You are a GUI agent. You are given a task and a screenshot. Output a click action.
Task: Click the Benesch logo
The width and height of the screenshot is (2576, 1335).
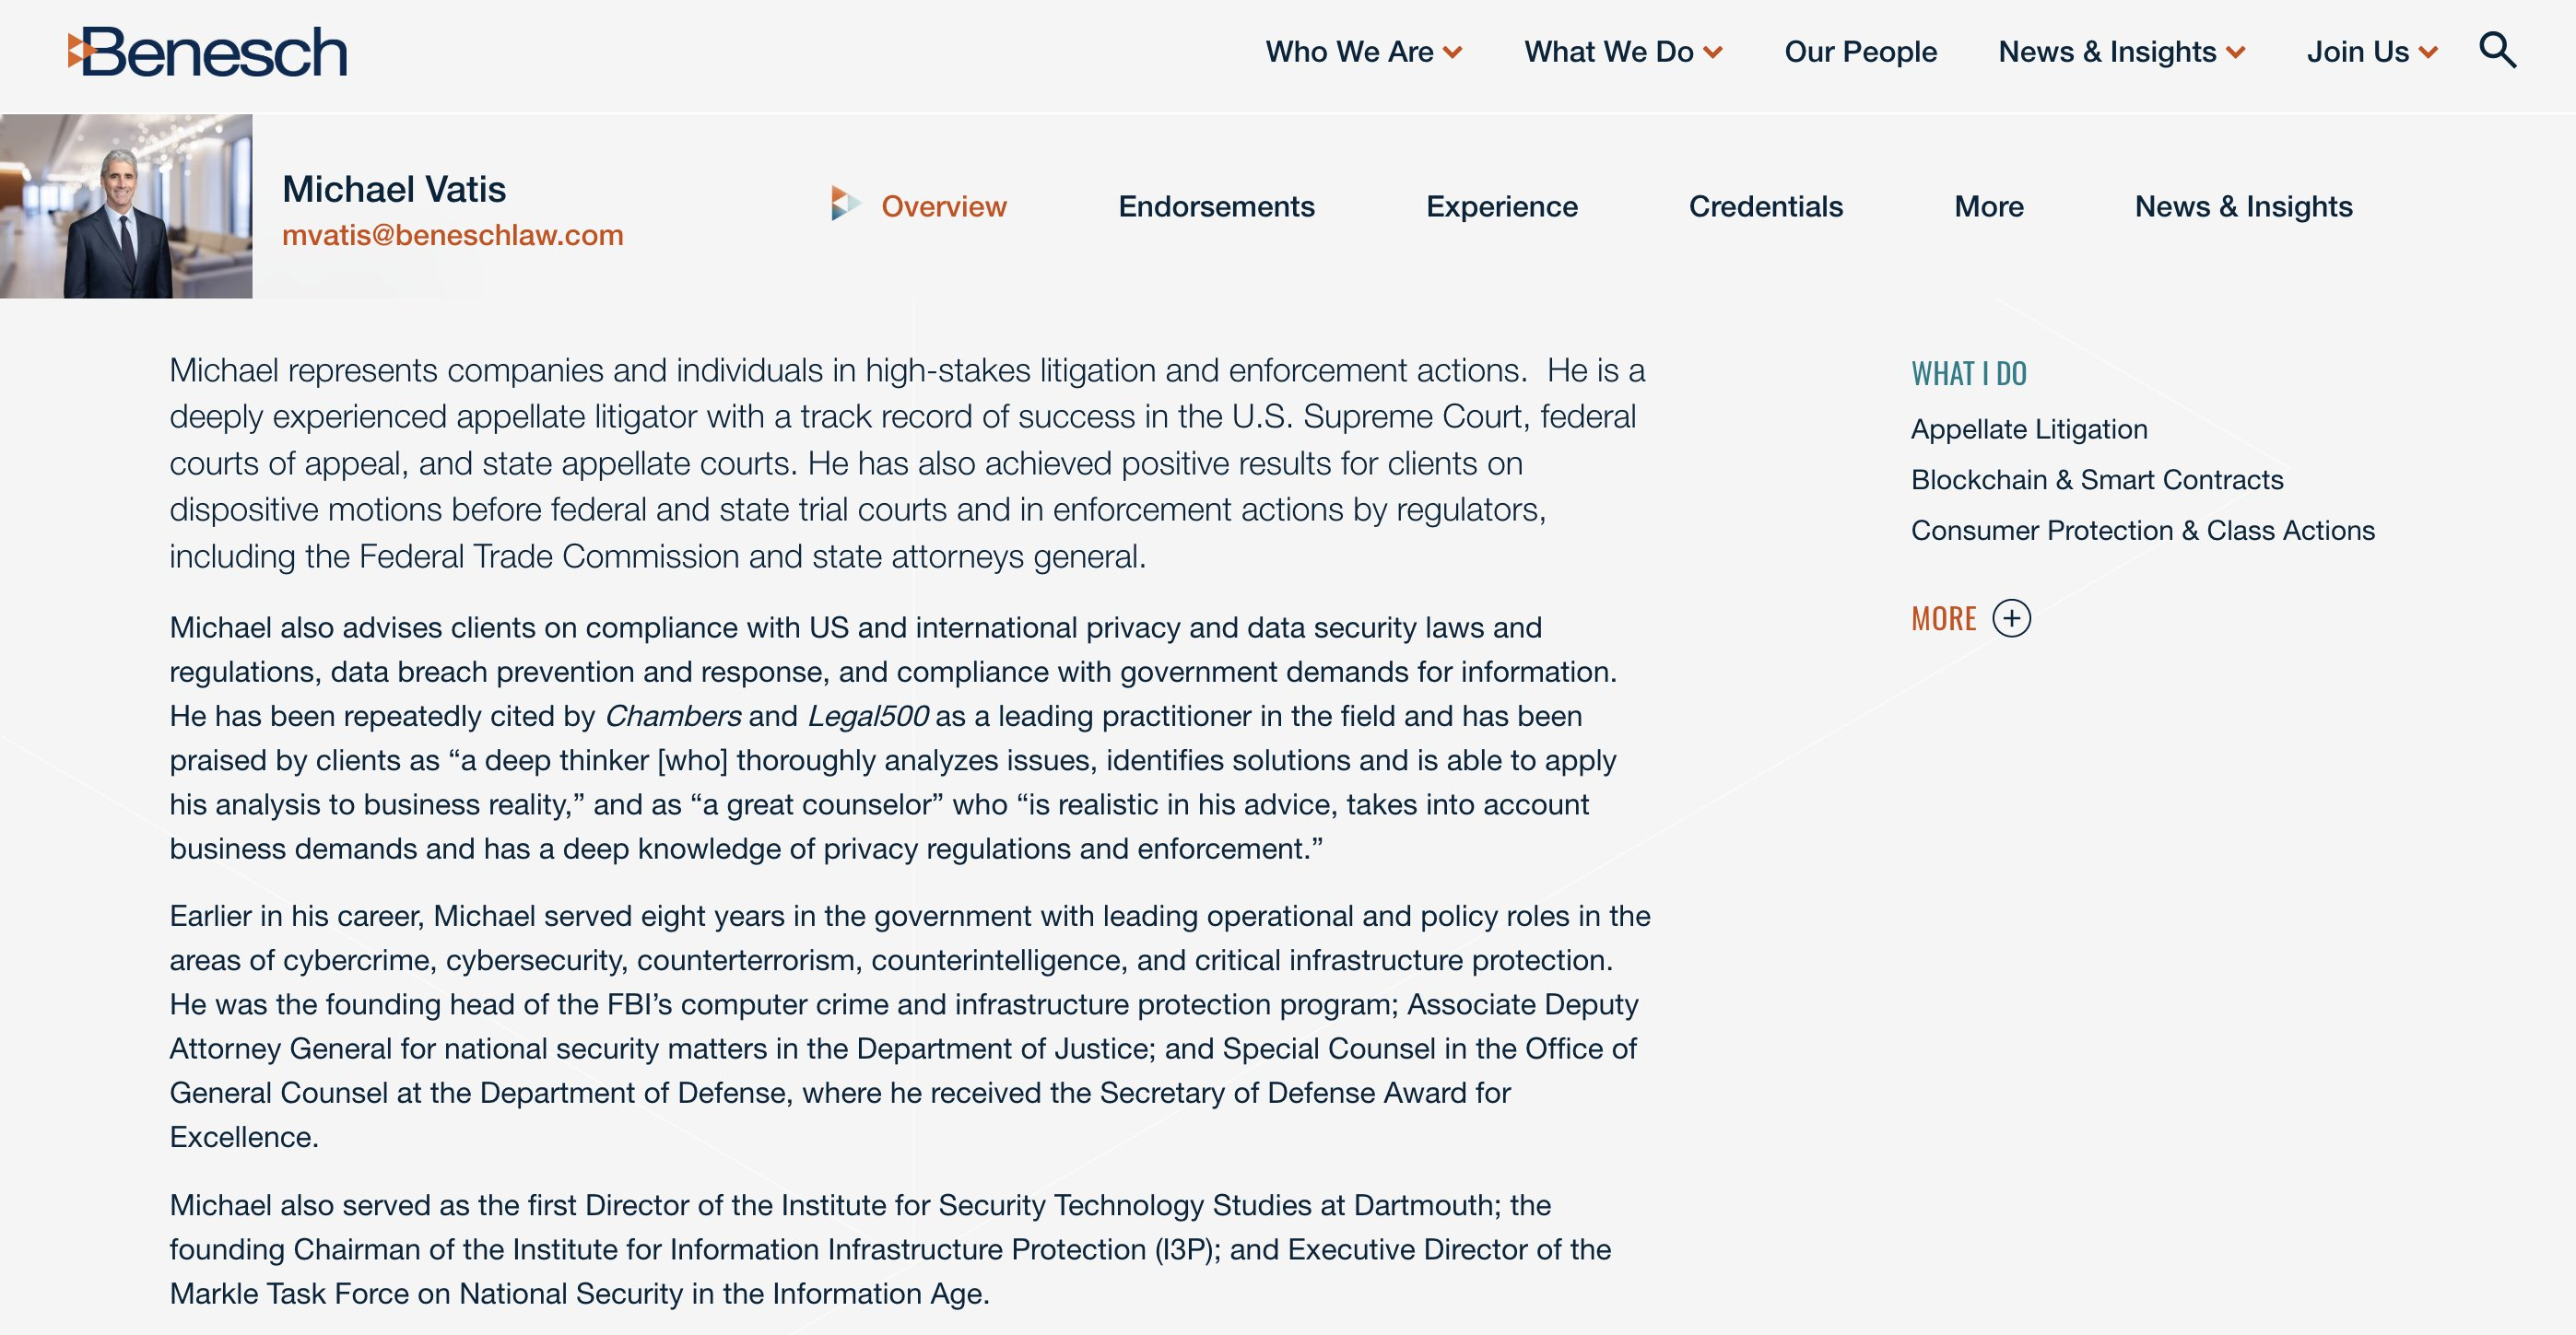tap(208, 52)
